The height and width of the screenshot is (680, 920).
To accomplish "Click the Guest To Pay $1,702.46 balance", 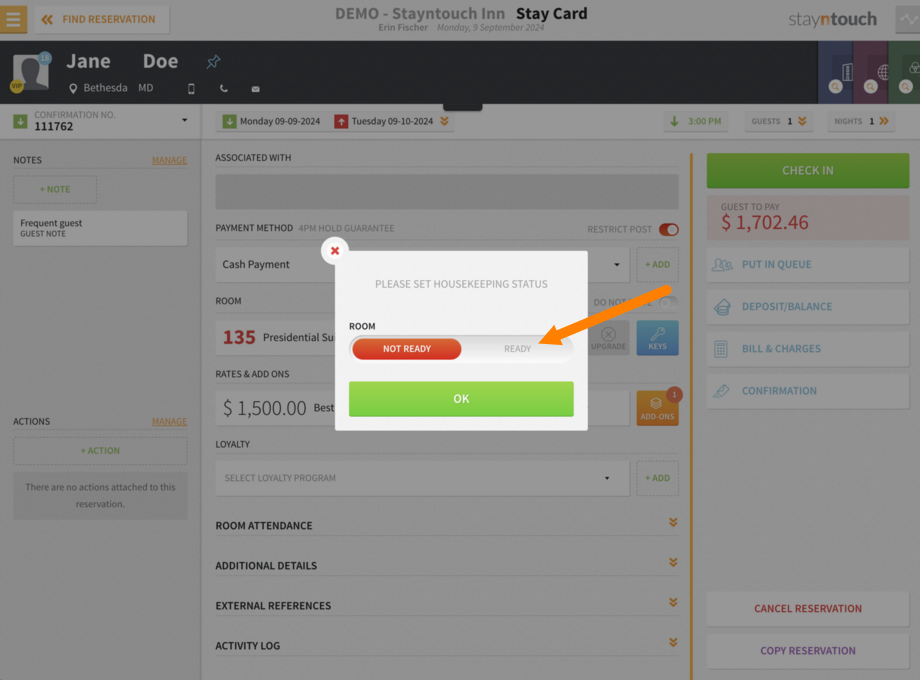I will pos(807,218).
